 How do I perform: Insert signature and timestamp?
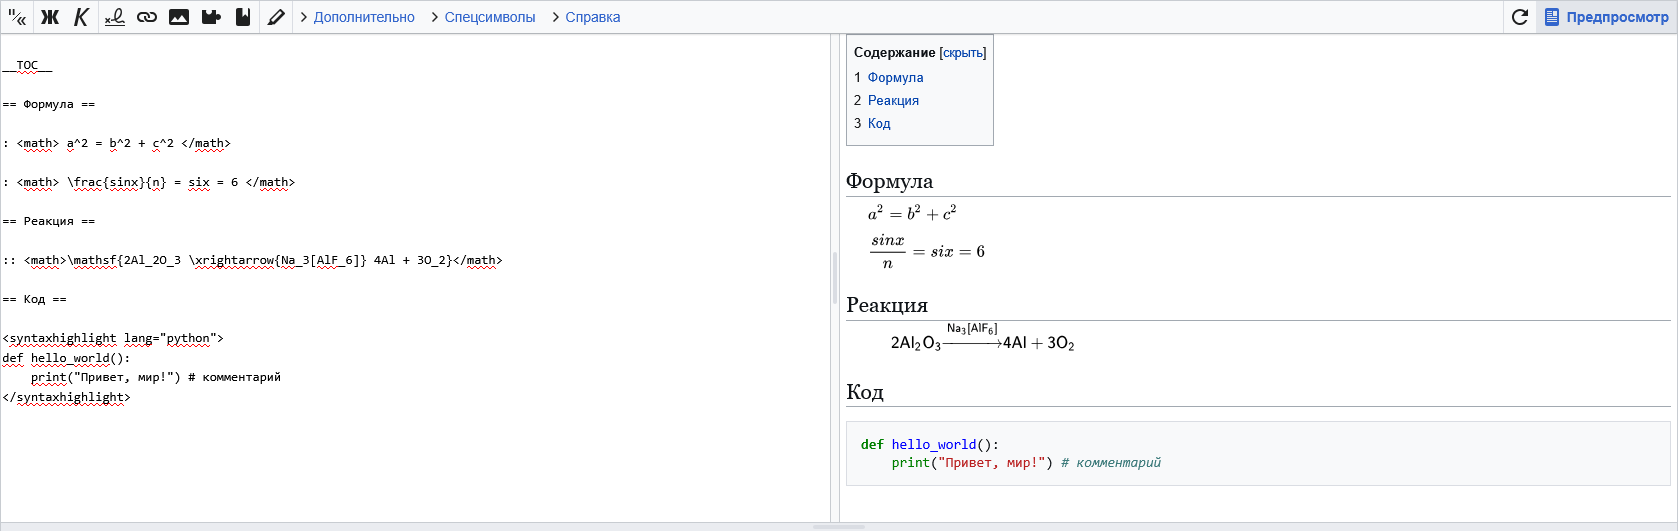point(115,17)
